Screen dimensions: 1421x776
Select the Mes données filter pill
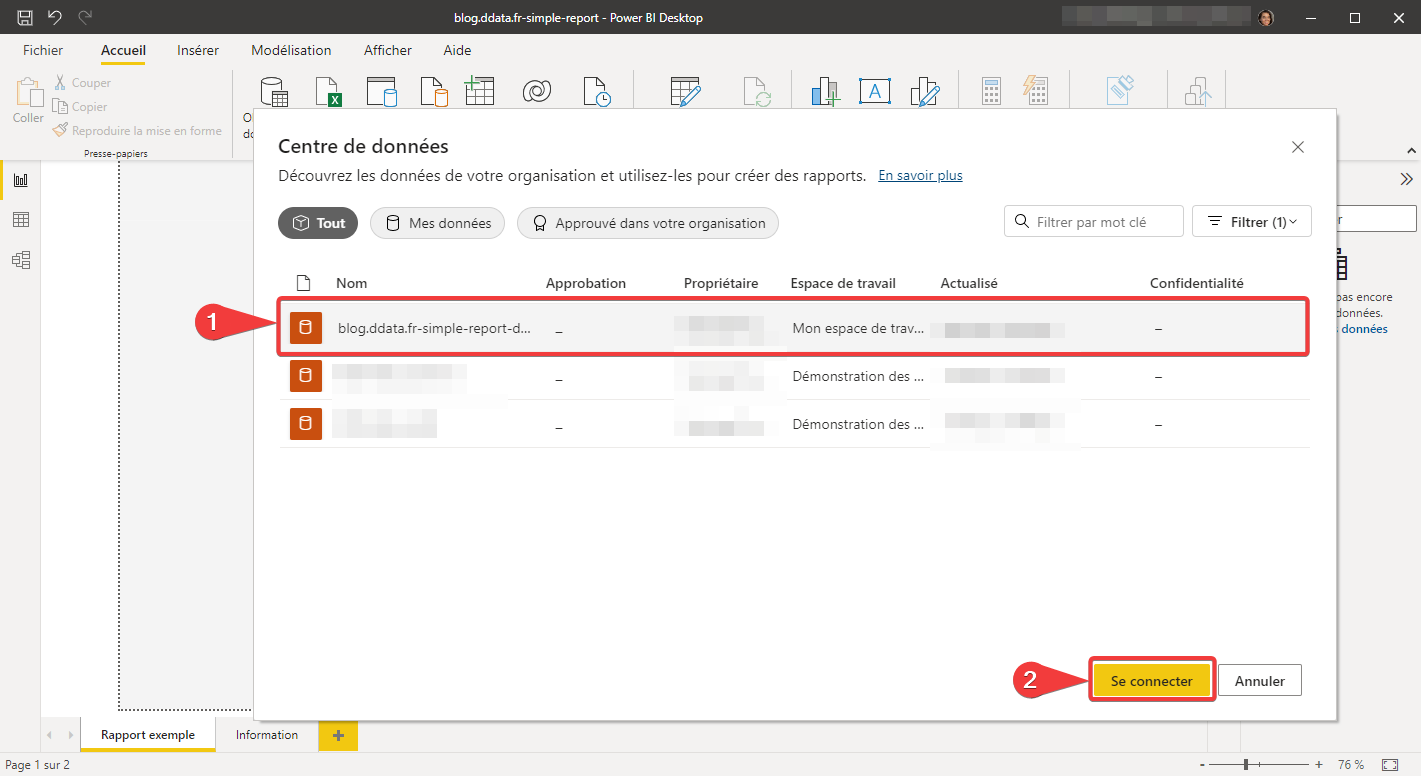coord(437,223)
